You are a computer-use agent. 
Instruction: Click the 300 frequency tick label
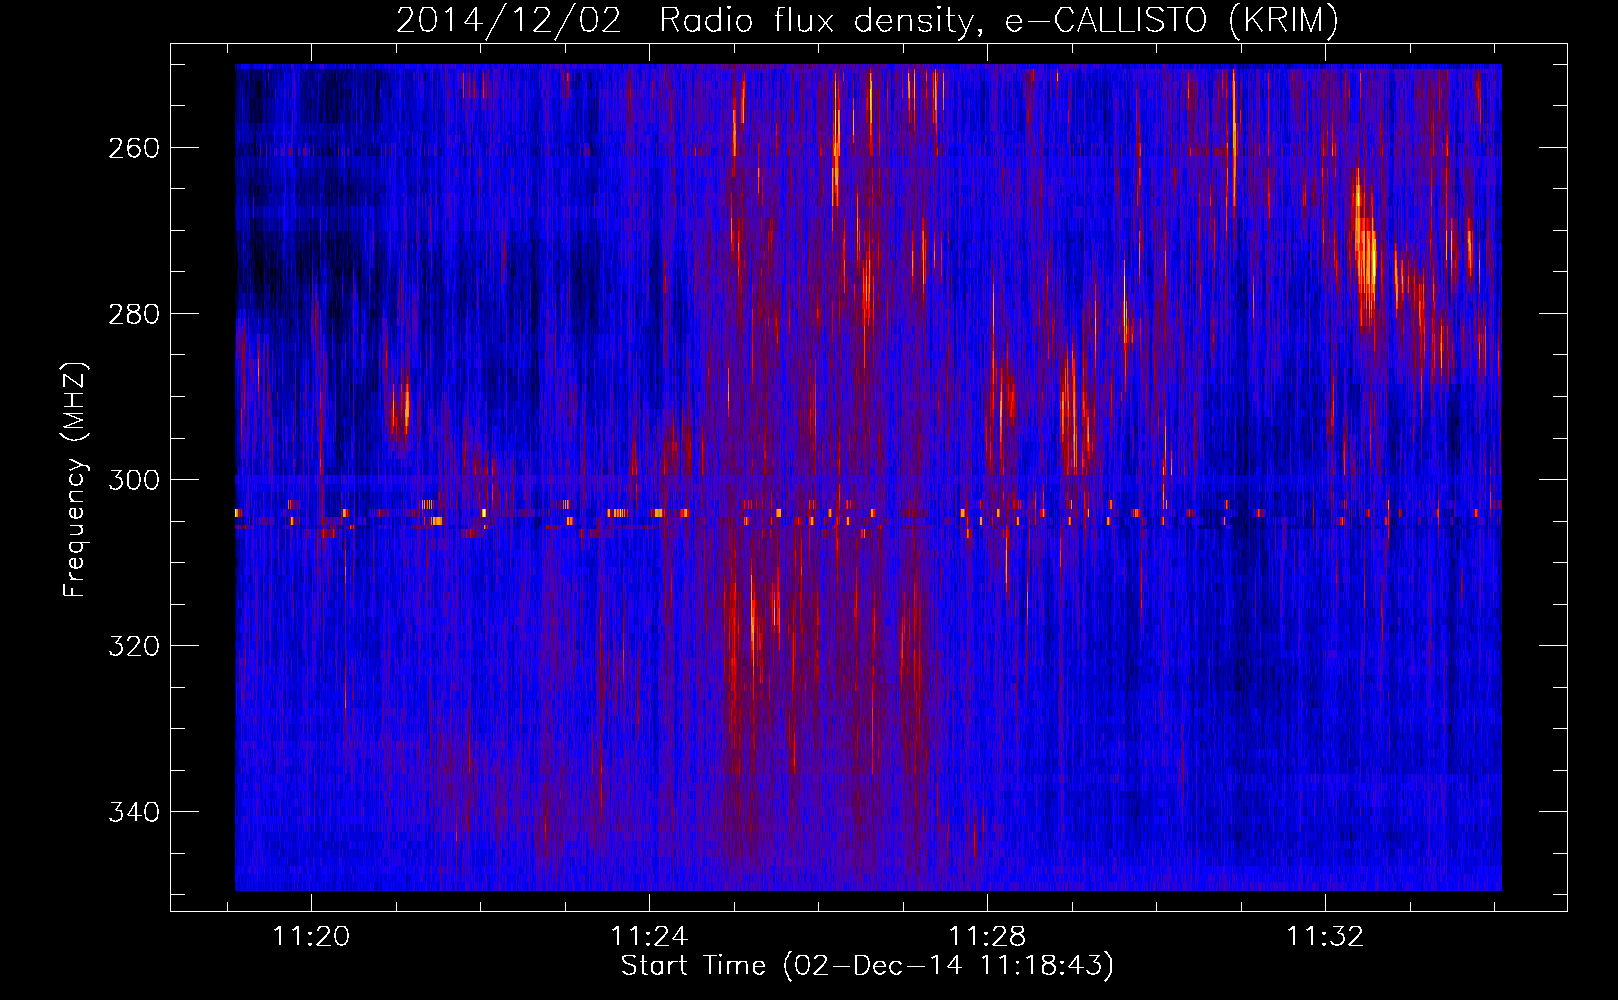click(134, 480)
